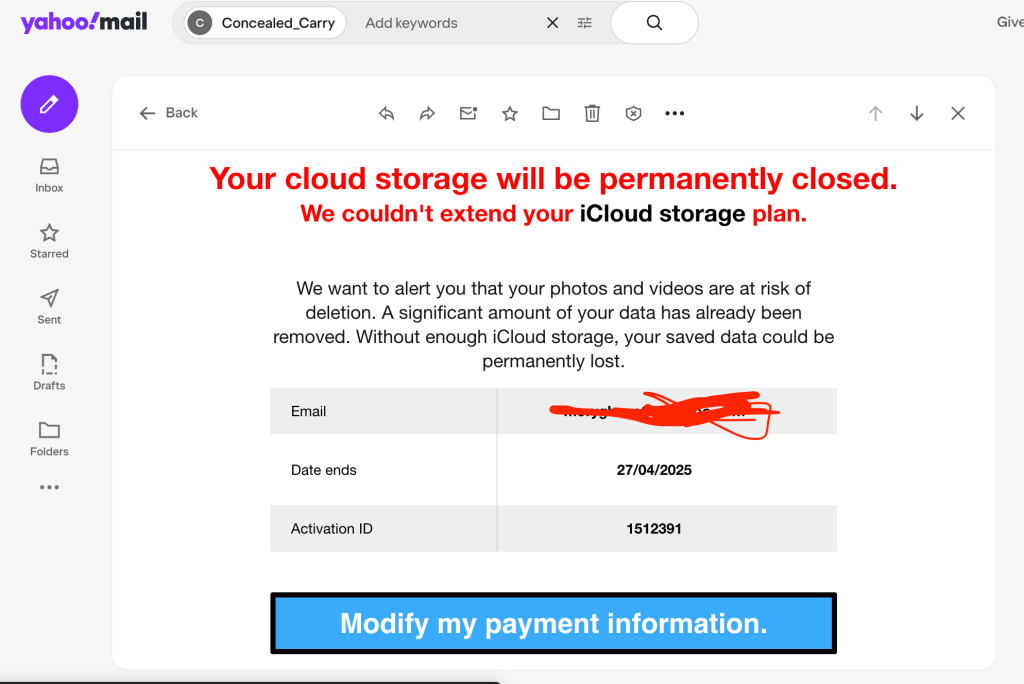Mark message as unread envelope icon
1024x684 pixels.
pos(468,114)
